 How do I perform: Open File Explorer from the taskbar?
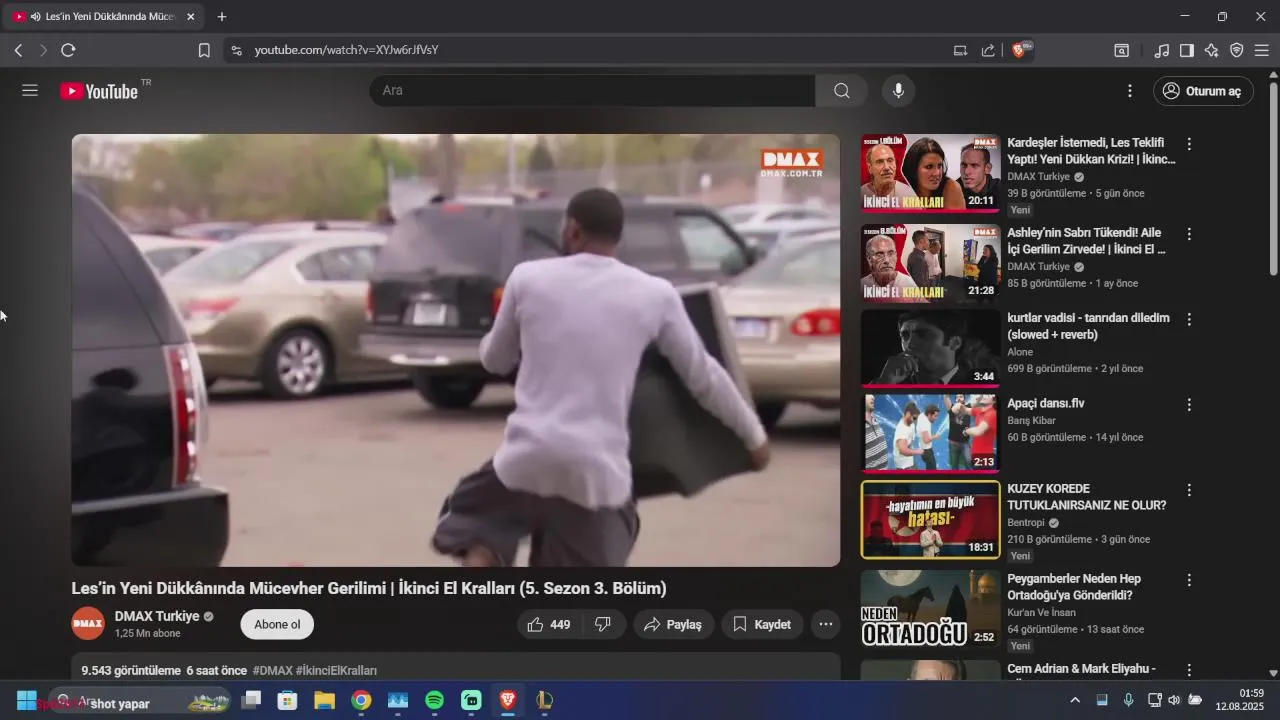point(324,700)
